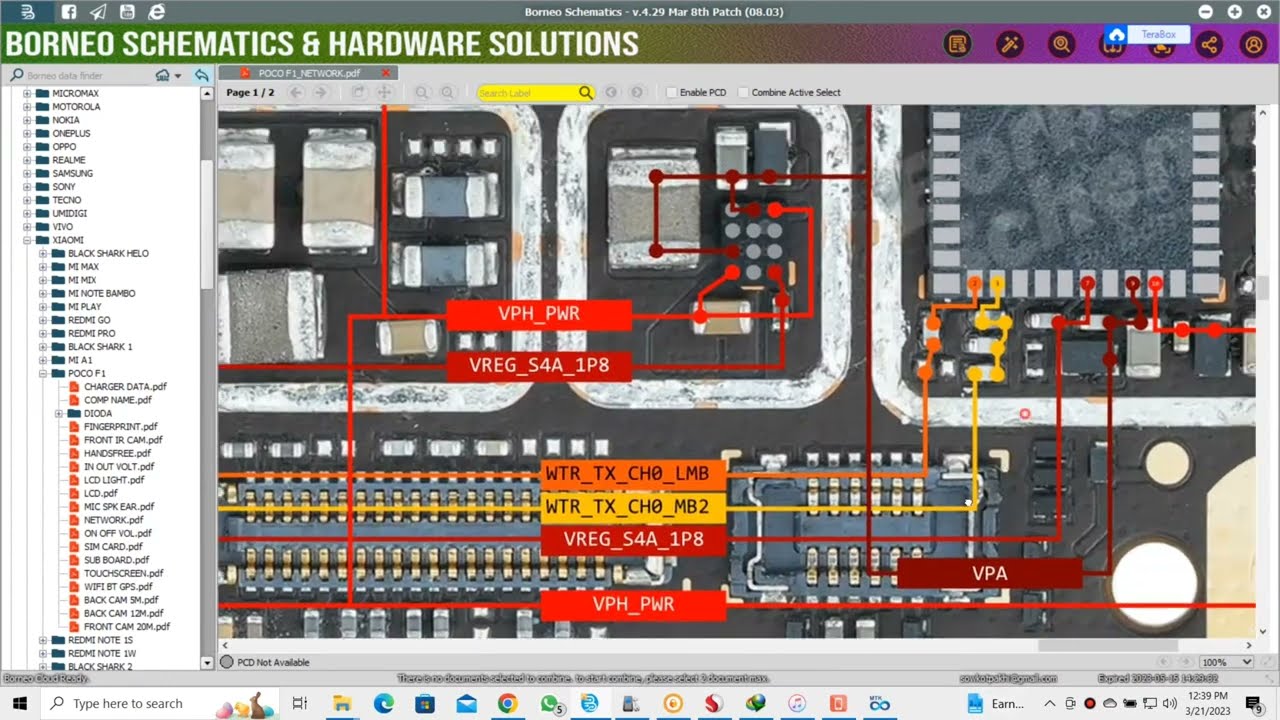Open the Internet Explorer website icon

[156, 12]
